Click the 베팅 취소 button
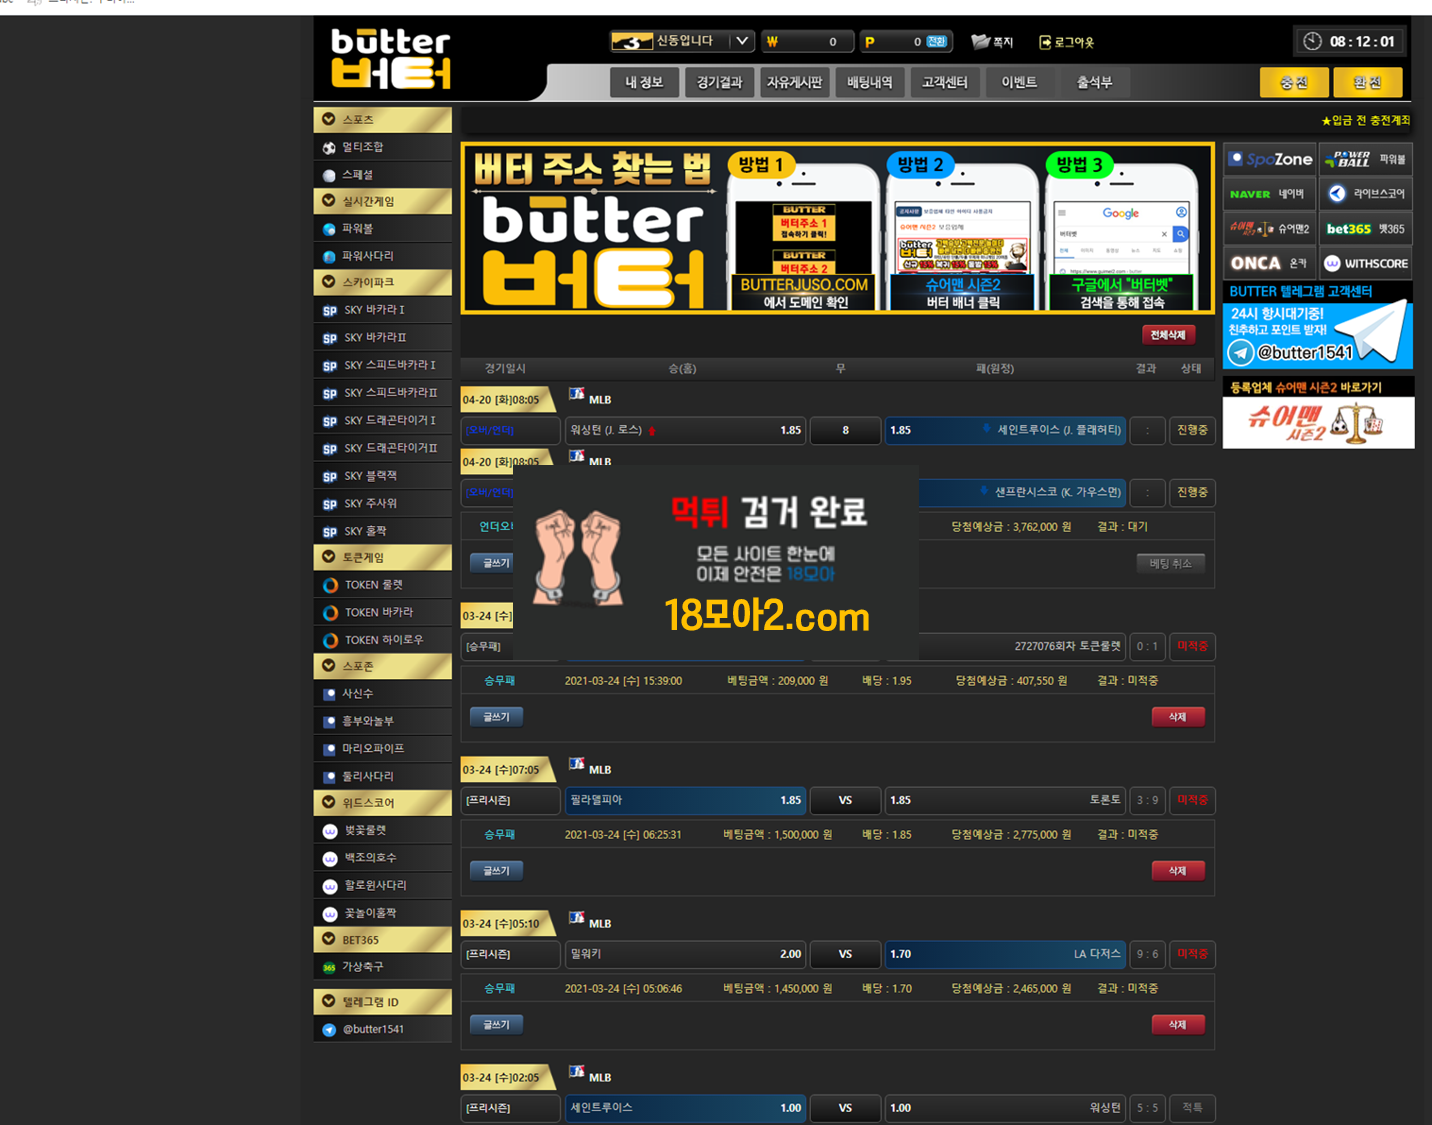Screen dimensions: 1432x1125 tap(1170, 564)
